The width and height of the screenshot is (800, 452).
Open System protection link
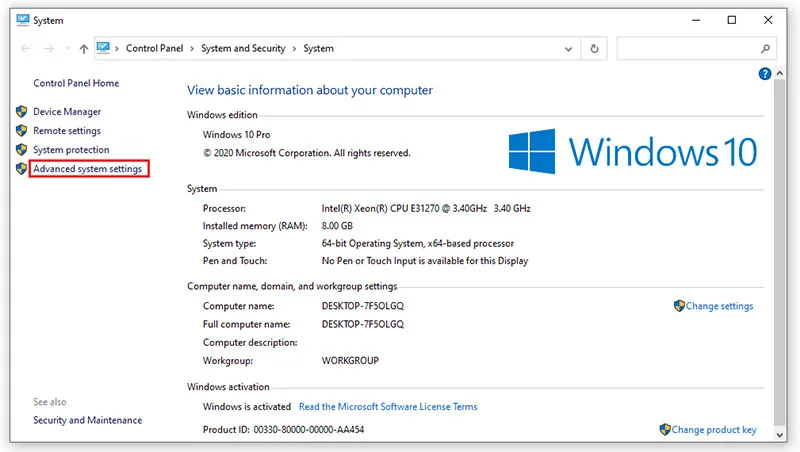(x=71, y=149)
